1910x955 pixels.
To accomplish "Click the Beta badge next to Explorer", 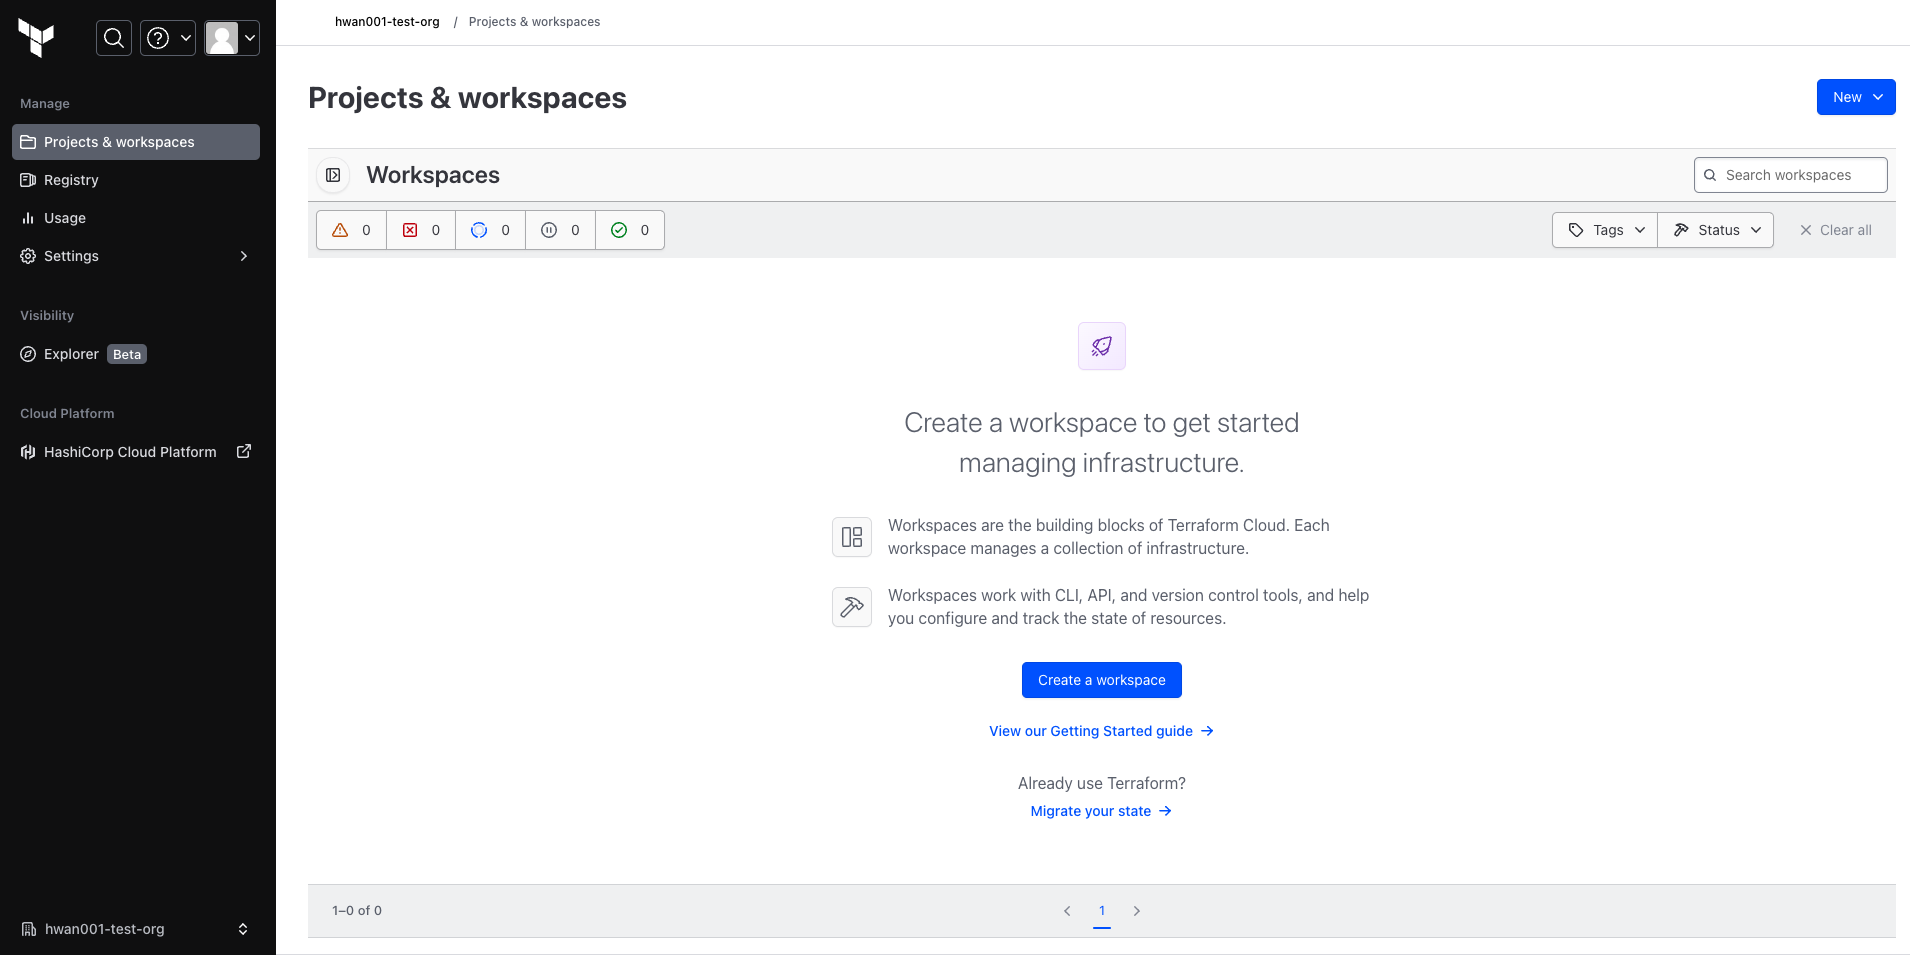I will [127, 354].
